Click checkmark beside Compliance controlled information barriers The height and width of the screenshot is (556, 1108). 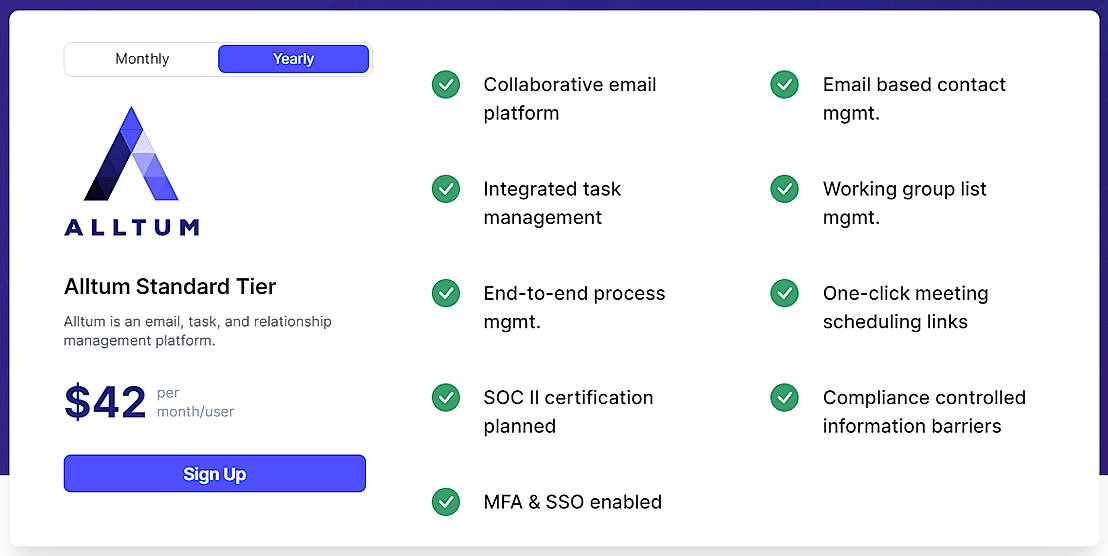pyautogui.click(x=784, y=398)
